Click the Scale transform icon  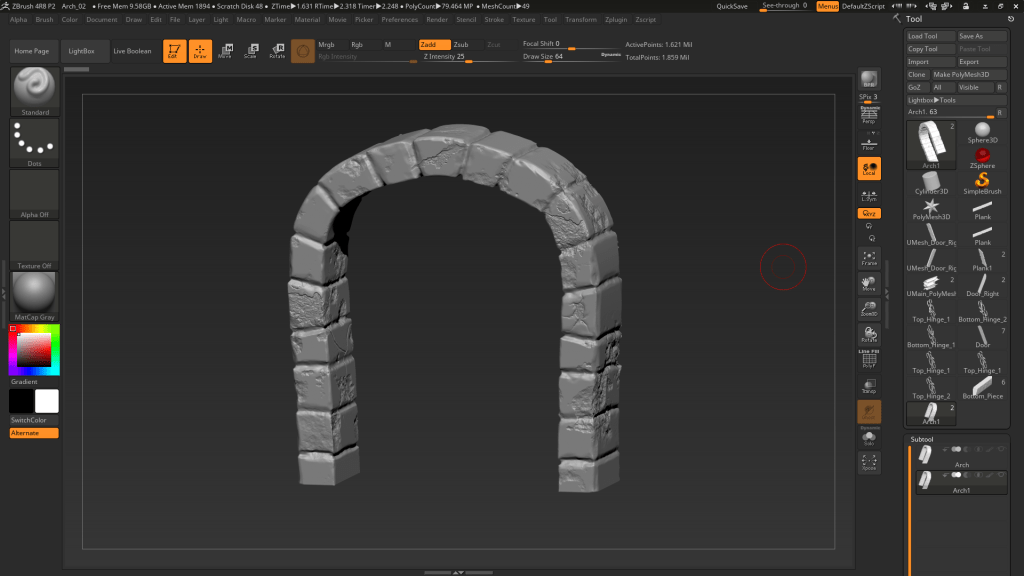click(251, 51)
